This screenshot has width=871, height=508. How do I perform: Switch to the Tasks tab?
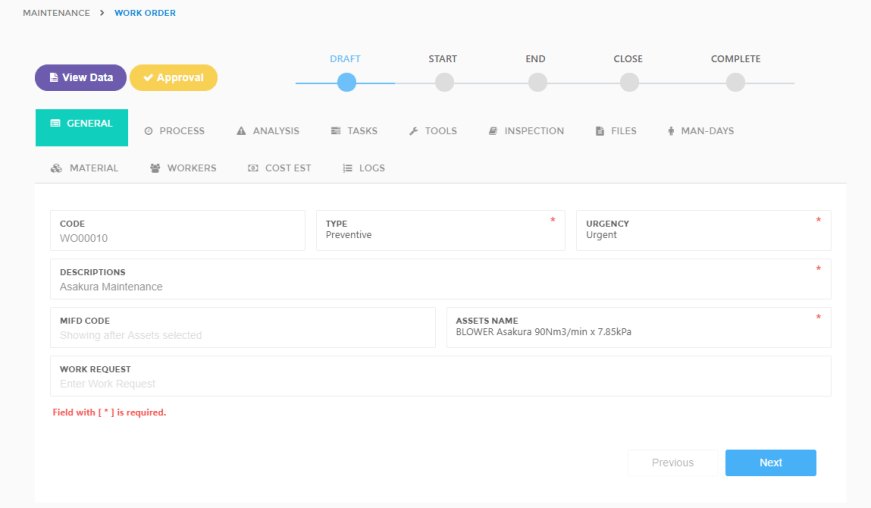coord(354,131)
